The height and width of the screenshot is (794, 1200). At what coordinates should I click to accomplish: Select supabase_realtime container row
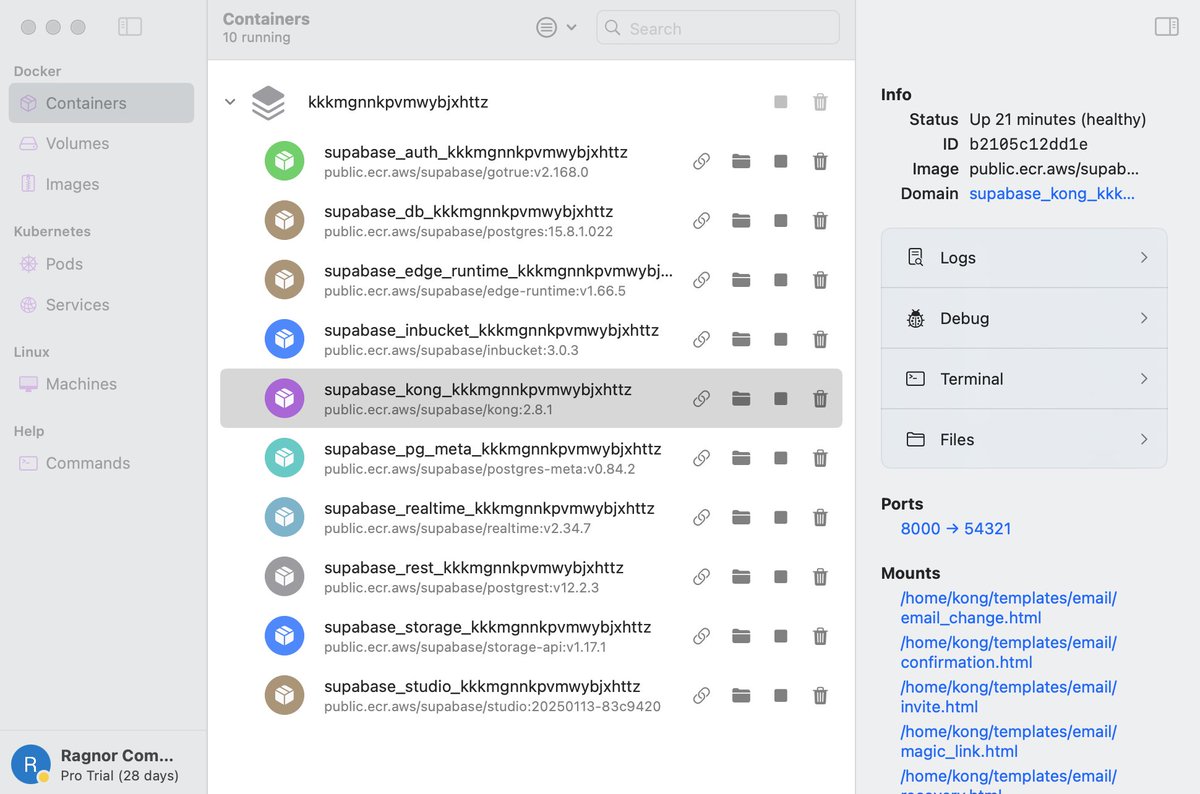[531, 517]
